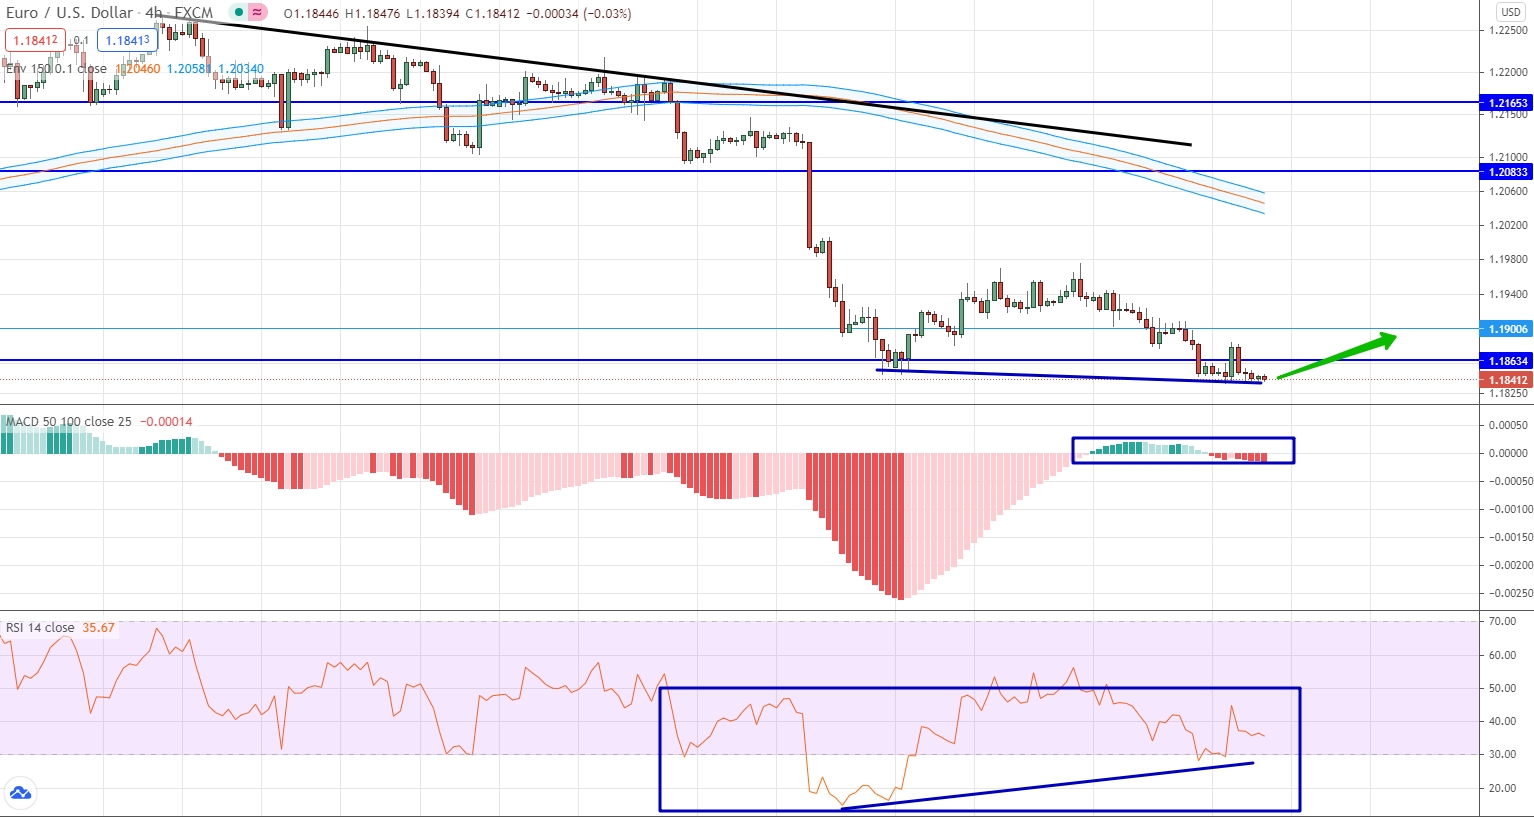Click the red sell price 1.18412 button
The height and width of the screenshot is (817, 1534).
click(36, 41)
